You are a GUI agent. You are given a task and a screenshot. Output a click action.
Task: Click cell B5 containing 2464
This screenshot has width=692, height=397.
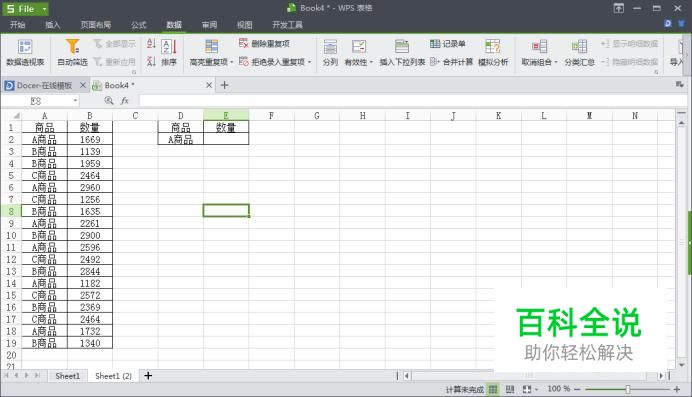[x=90, y=176]
